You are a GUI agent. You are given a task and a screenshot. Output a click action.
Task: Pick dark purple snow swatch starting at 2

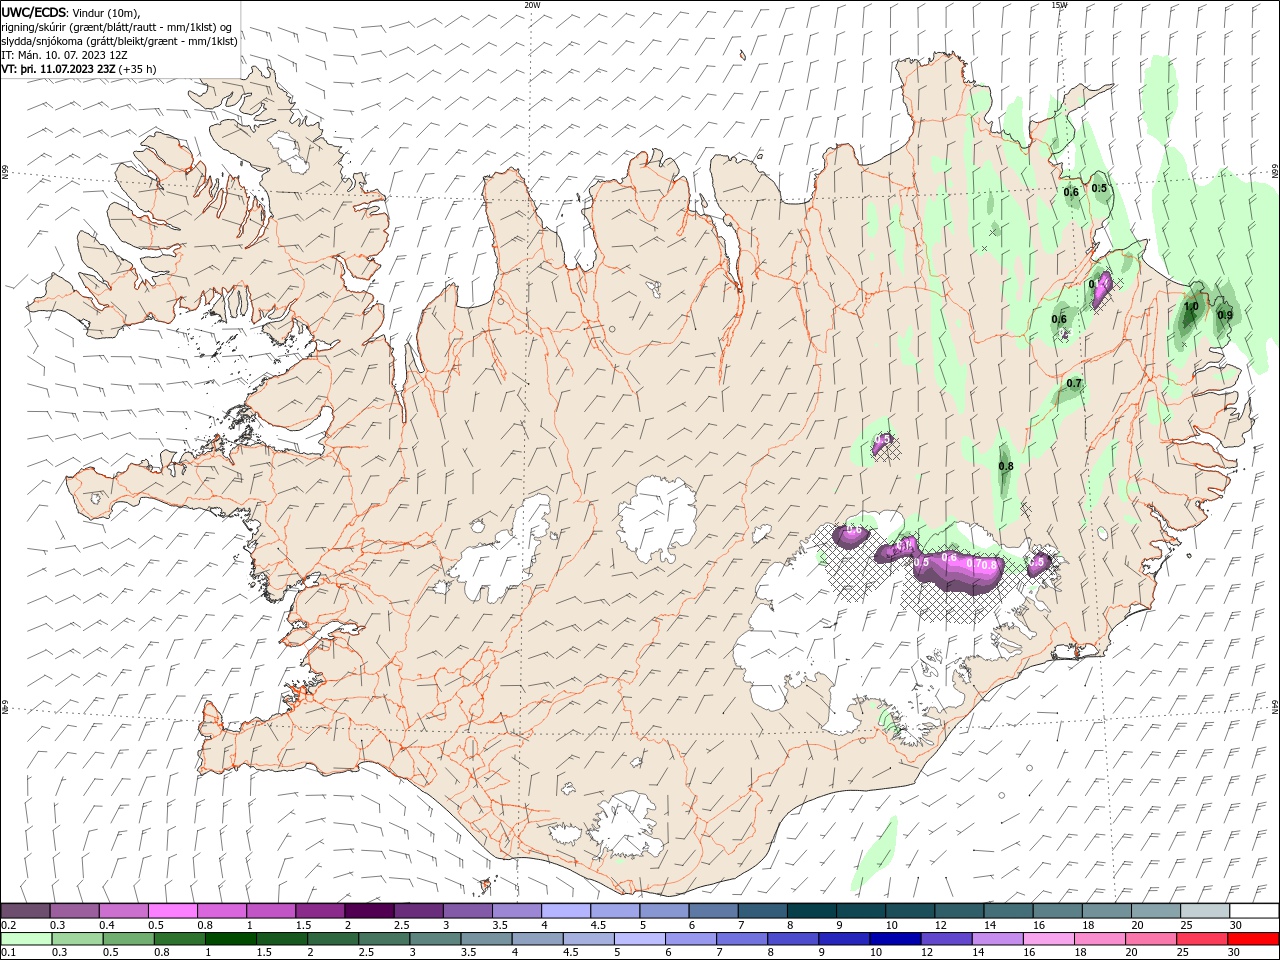(369, 911)
